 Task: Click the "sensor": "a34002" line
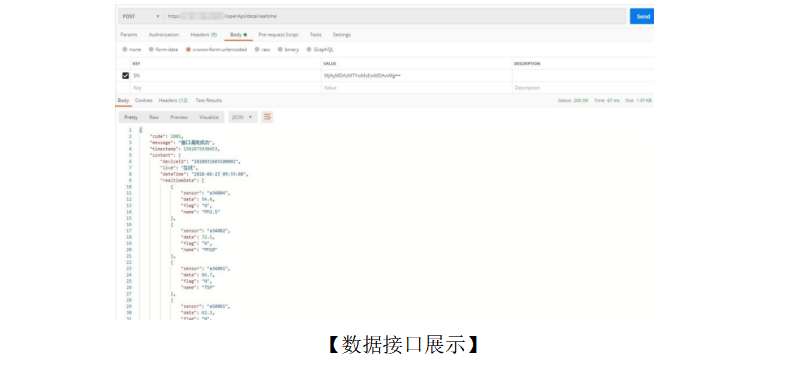pyautogui.click(x=206, y=230)
